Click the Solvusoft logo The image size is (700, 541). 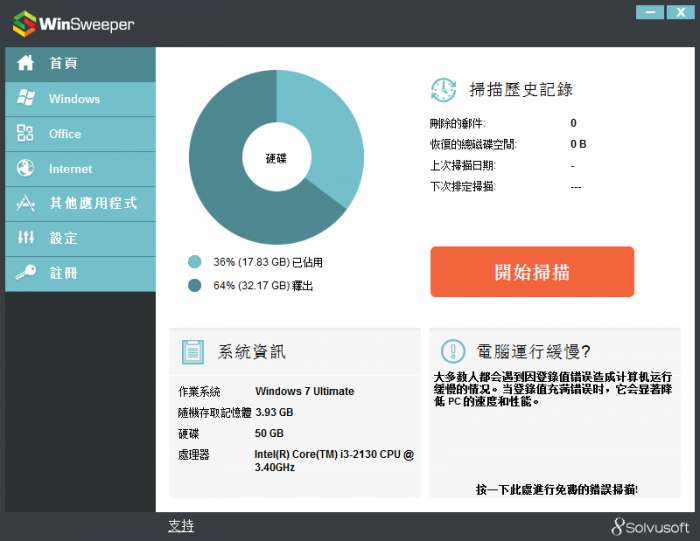[650, 527]
